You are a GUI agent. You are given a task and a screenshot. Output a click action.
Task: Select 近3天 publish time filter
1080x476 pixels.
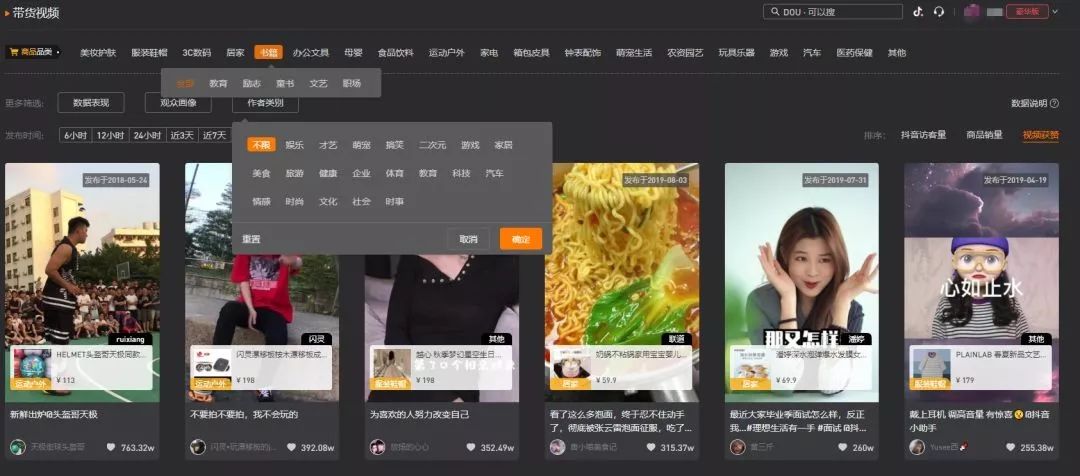183,135
